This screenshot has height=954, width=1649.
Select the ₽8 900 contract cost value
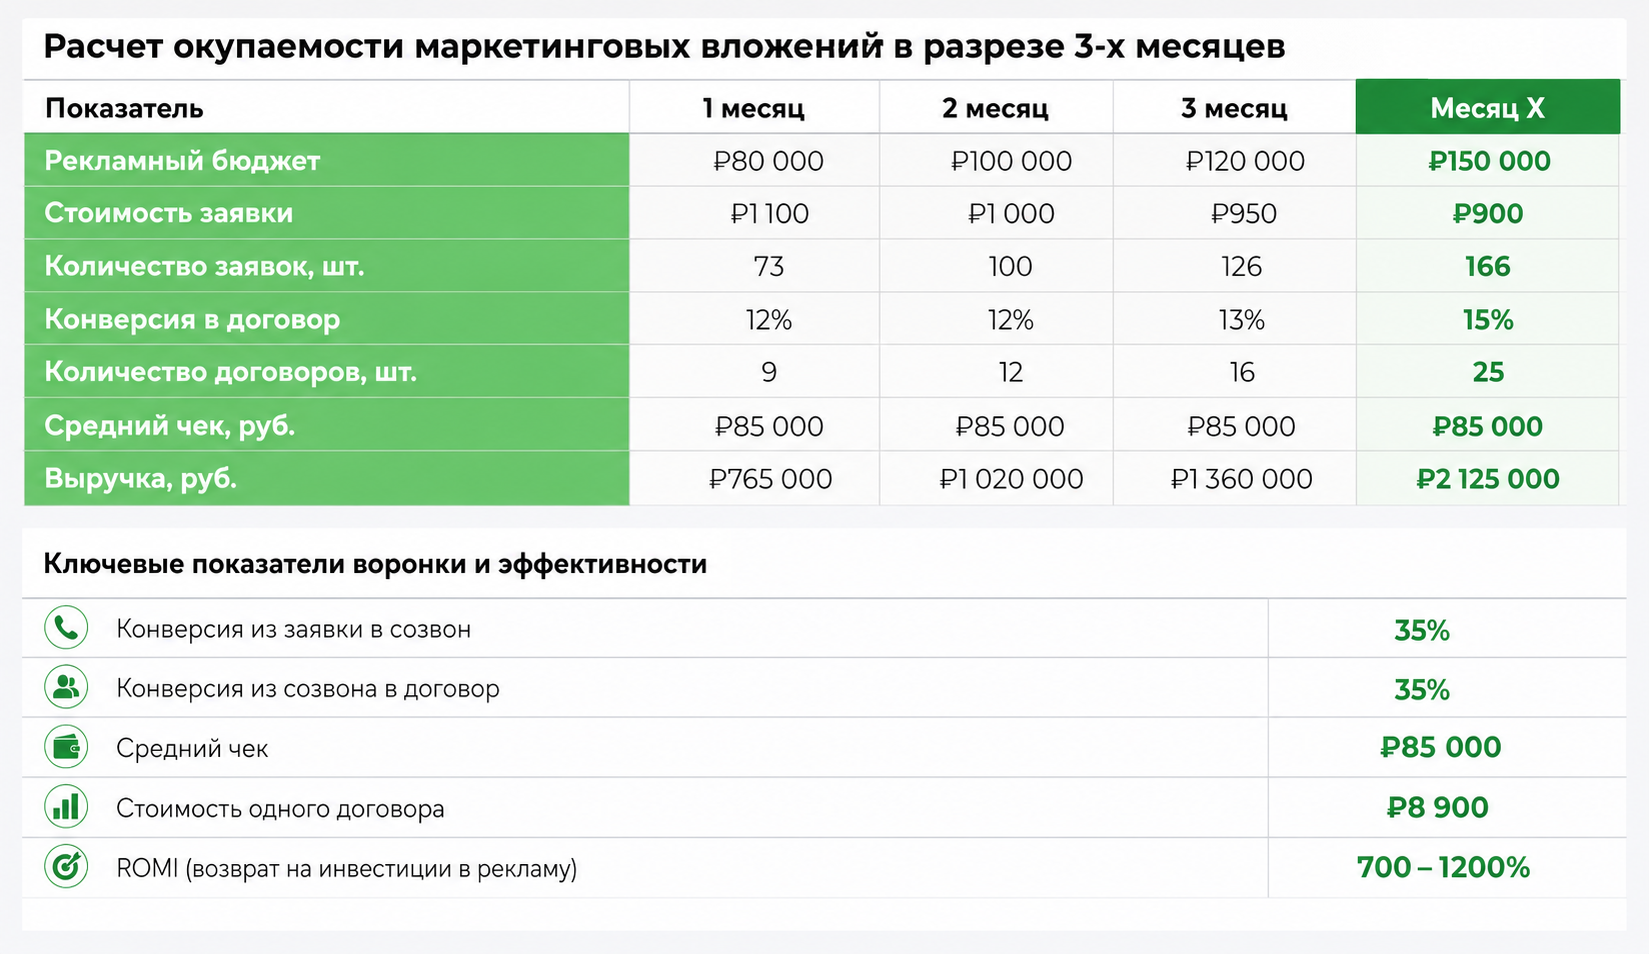(1437, 807)
